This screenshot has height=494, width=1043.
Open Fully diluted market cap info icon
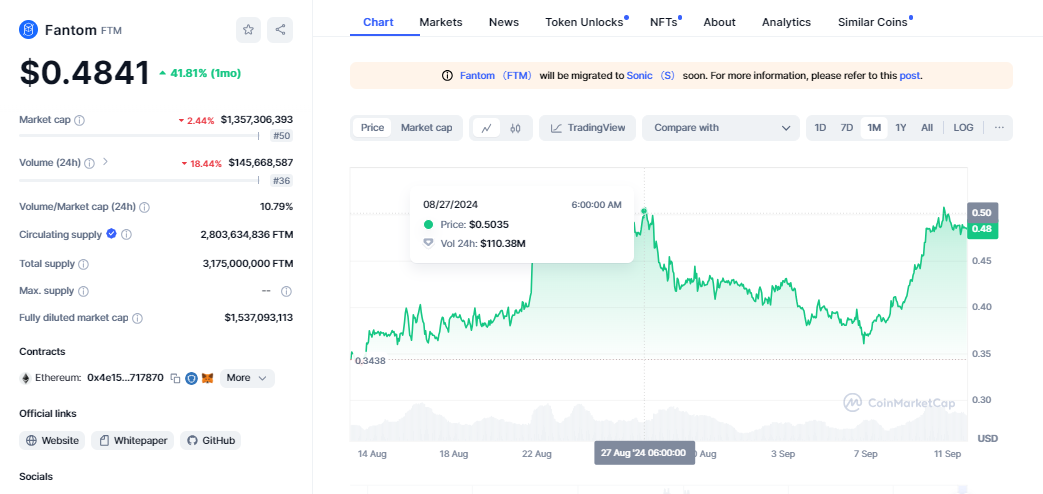coord(137,318)
